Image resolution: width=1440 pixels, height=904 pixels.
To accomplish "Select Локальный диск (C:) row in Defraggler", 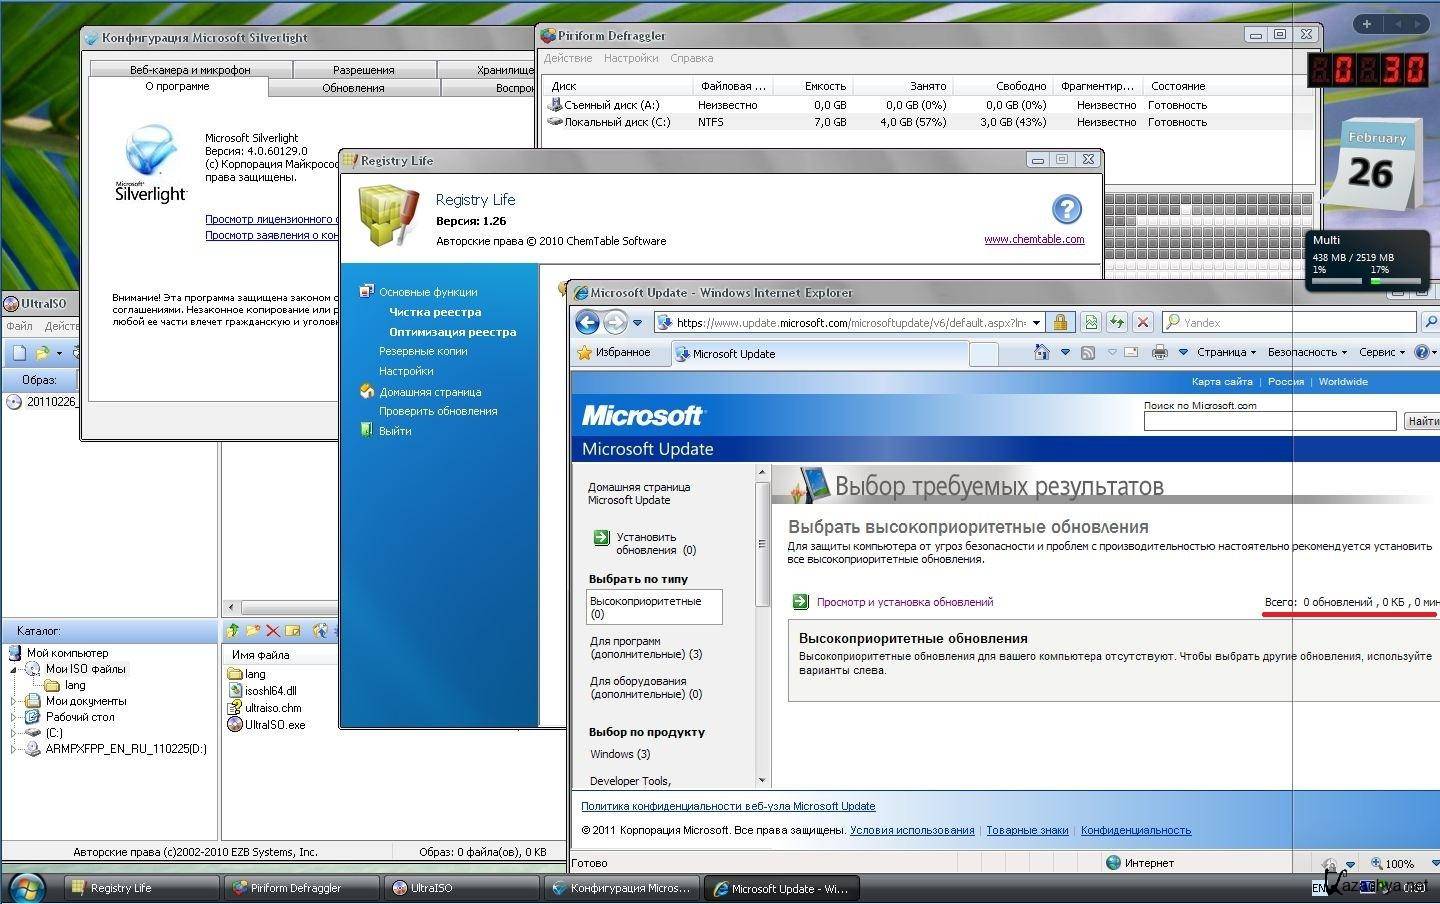I will click(927, 122).
